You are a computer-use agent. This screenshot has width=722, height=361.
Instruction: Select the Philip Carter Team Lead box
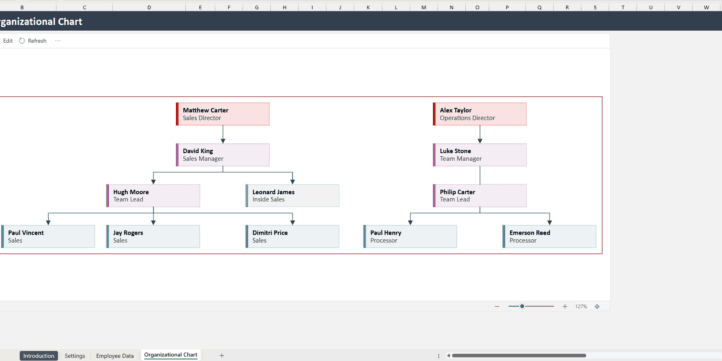click(480, 196)
